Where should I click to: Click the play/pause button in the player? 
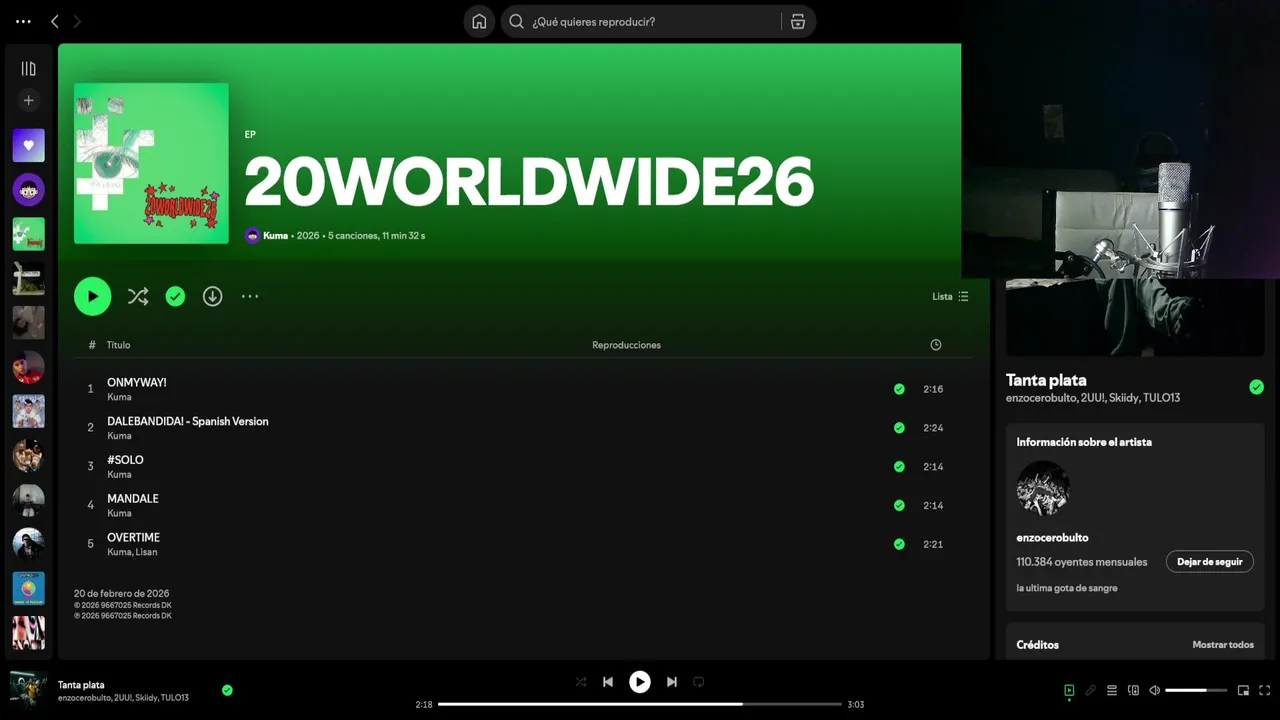640,682
